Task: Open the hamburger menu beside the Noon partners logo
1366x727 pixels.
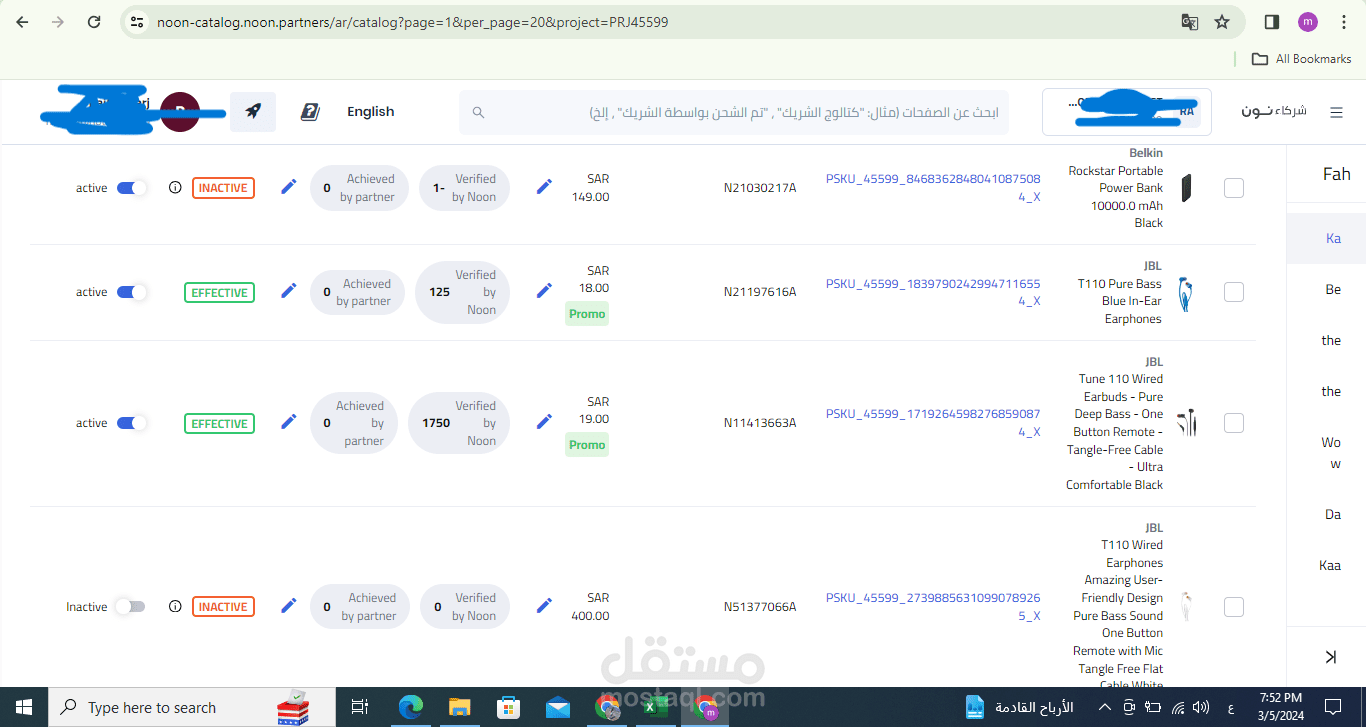Action: point(1336,112)
